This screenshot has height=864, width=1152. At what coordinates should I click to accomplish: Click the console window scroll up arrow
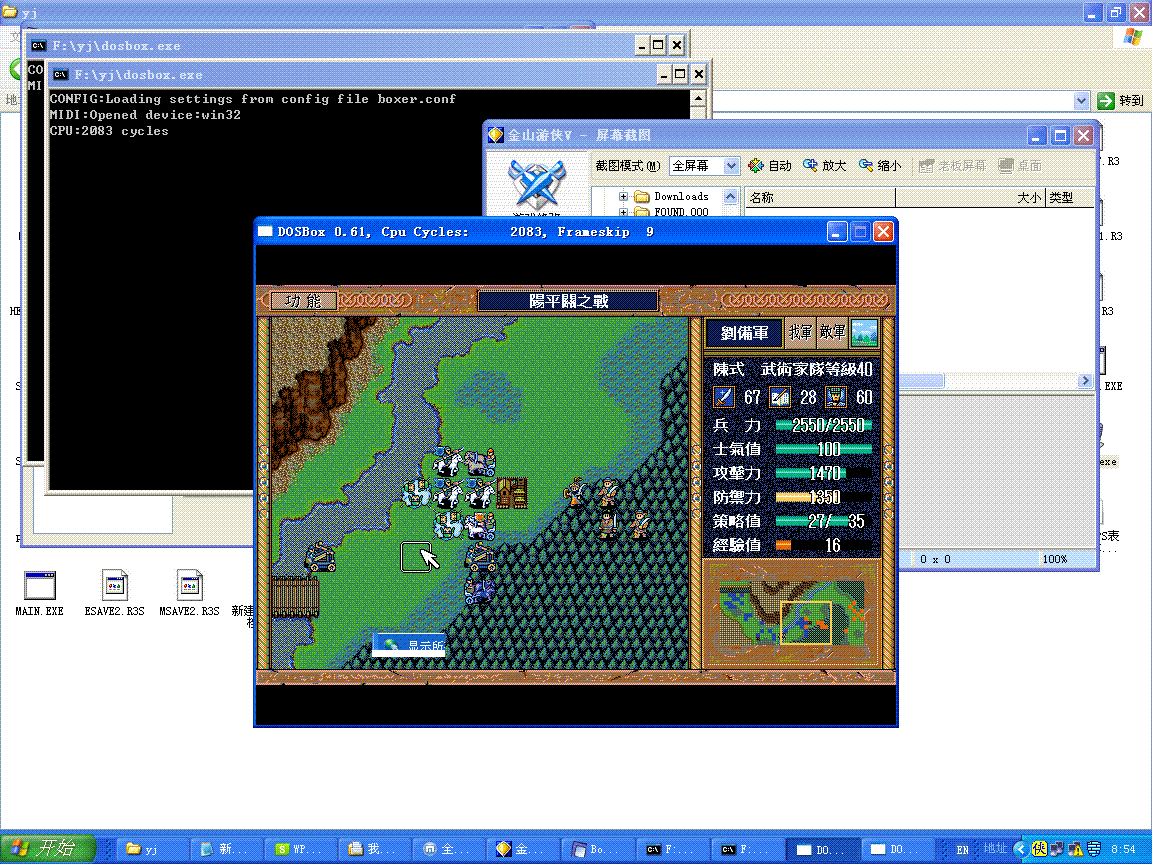pyautogui.click(x=698, y=98)
